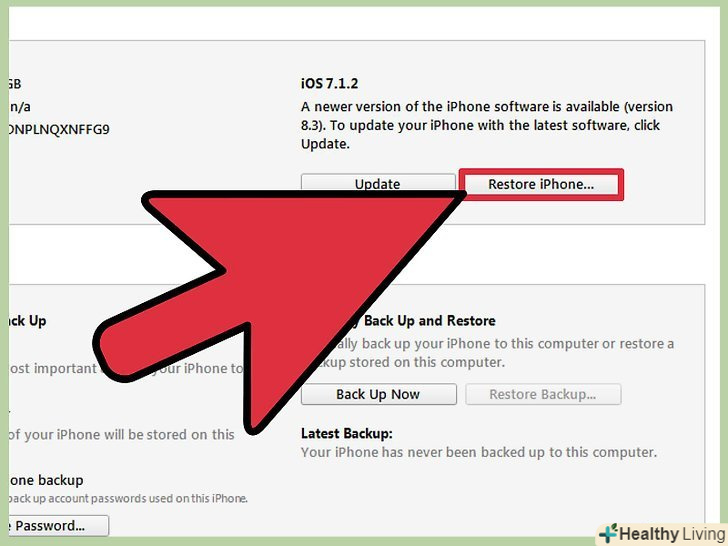This screenshot has width=728, height=546.
Task: Click the GB capacity value
Action: click(15, 84)
